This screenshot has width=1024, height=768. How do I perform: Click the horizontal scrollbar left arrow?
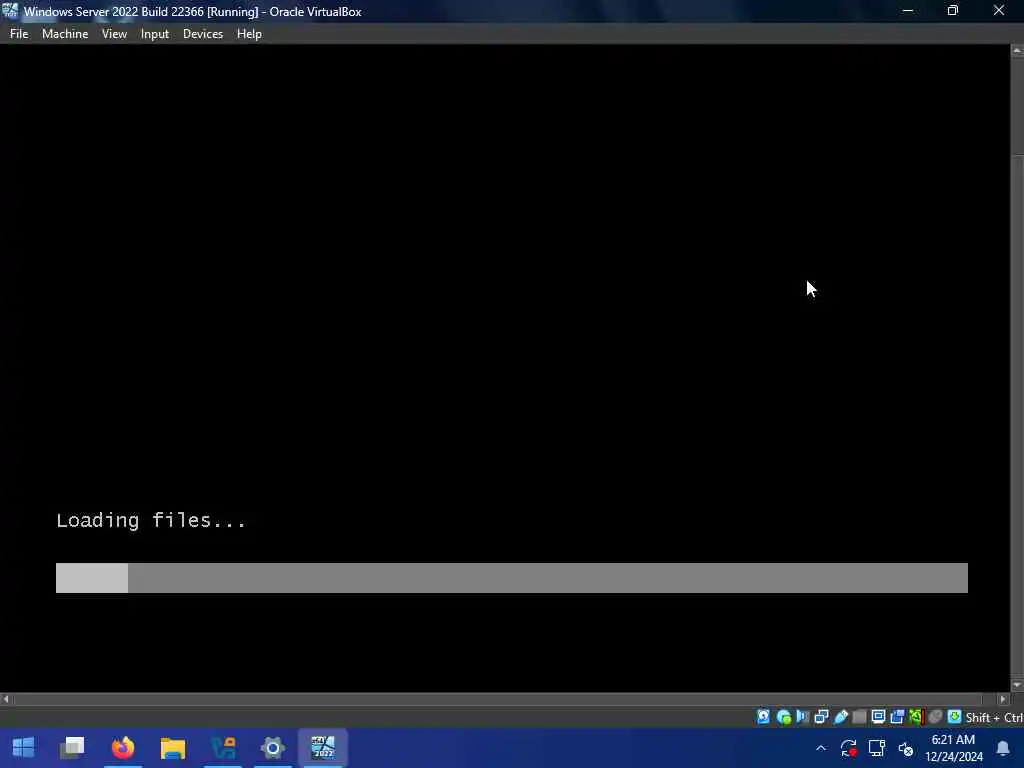click(x=6, y=699)
